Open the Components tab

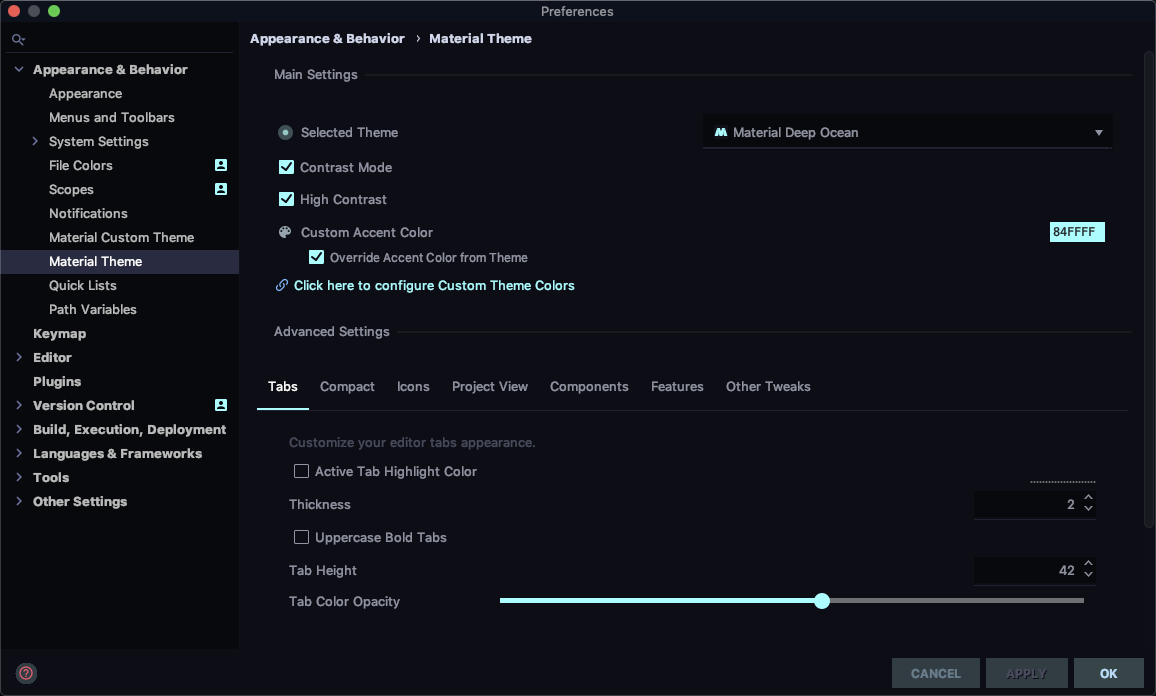[589, 386]
